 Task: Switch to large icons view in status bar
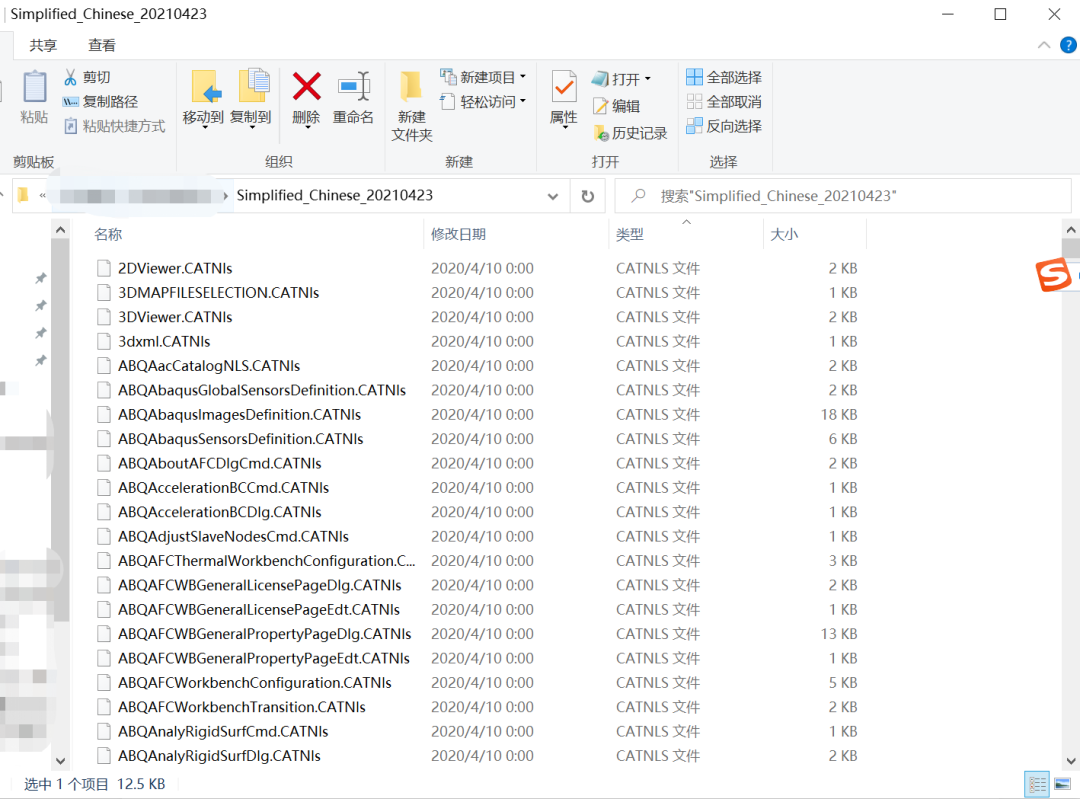[x=1062, y=784]
